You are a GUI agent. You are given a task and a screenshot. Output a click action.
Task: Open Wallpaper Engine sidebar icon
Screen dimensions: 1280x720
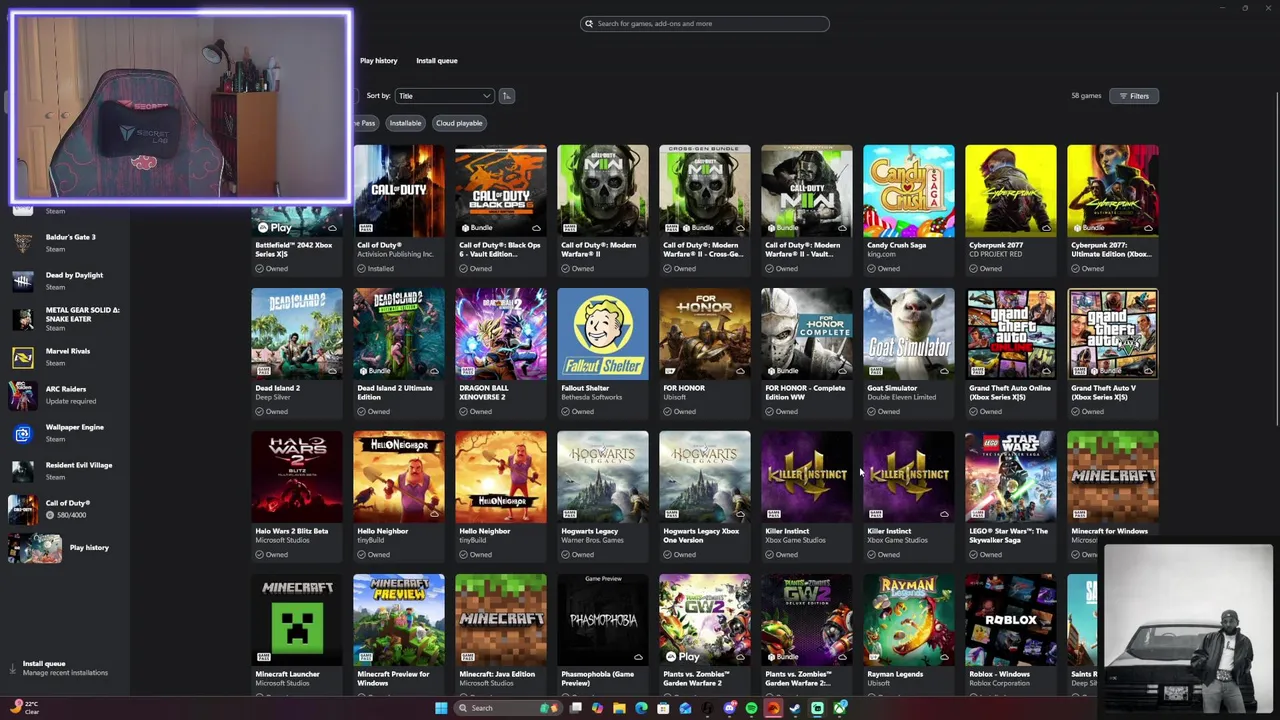tap(22, 433)
